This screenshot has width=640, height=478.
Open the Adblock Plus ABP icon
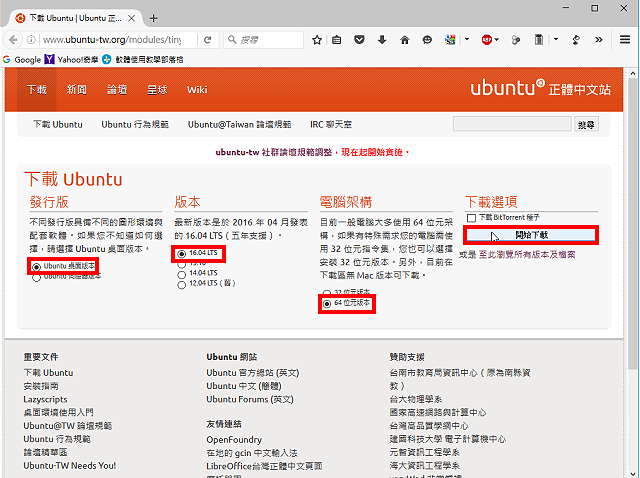(487, 40)
